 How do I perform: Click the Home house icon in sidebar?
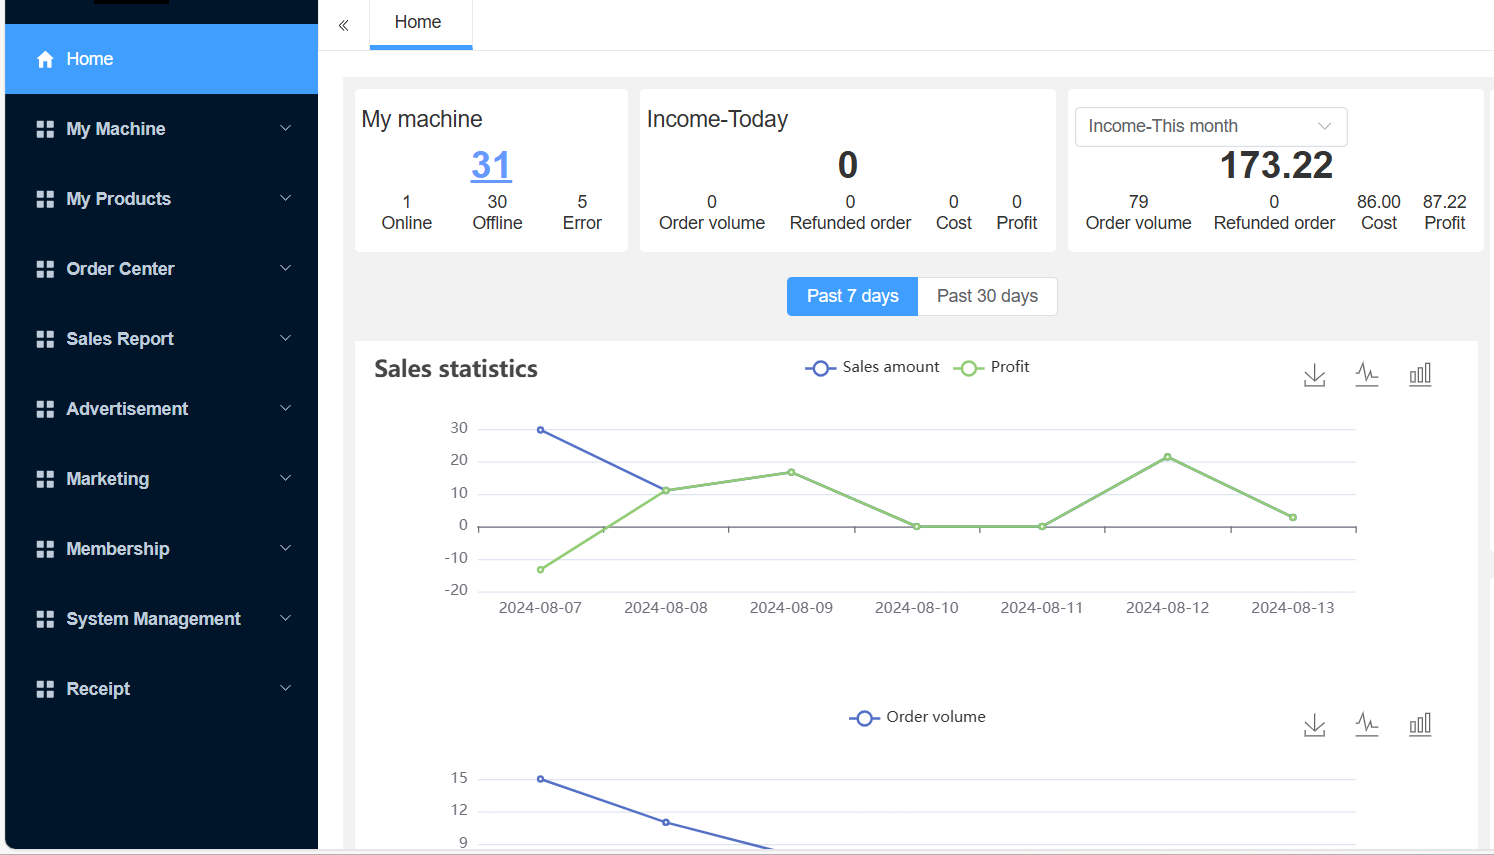(x=45, y=59)
